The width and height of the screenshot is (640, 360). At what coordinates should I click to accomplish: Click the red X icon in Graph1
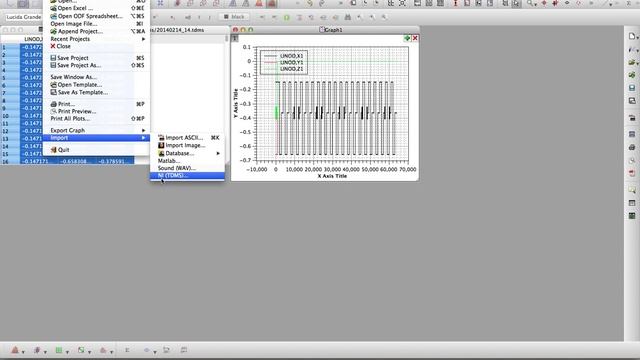click(x=415, y=38)
